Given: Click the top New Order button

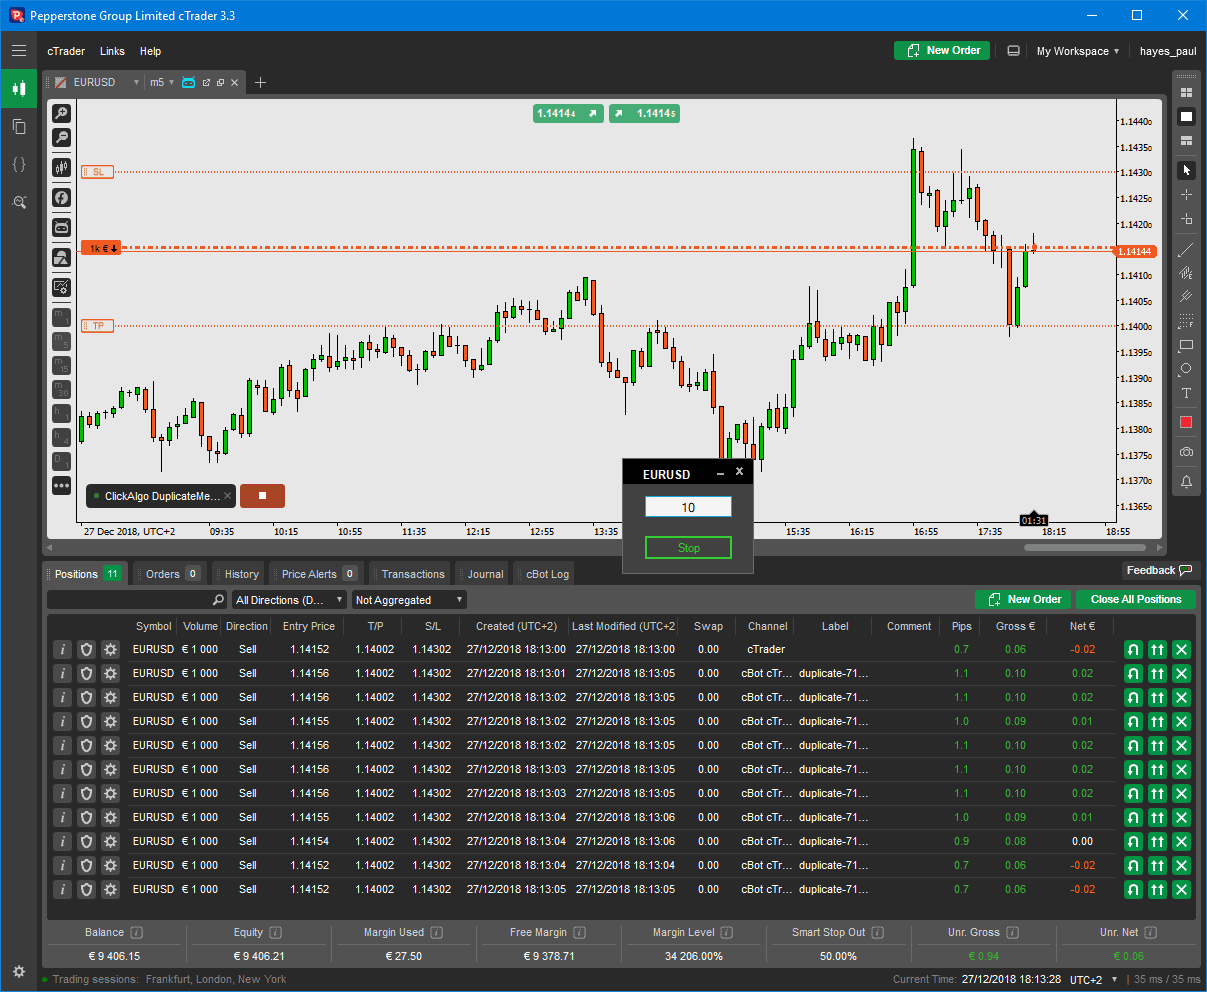Looking at the screenshot, I should [942, 51].
